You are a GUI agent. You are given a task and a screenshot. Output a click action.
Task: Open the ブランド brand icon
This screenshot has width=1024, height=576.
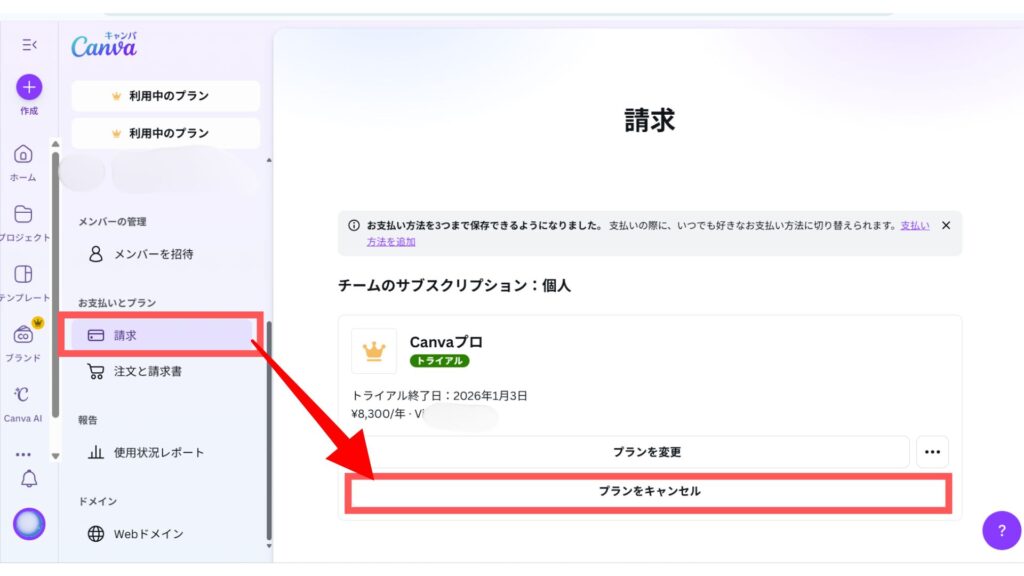point(23,335)
